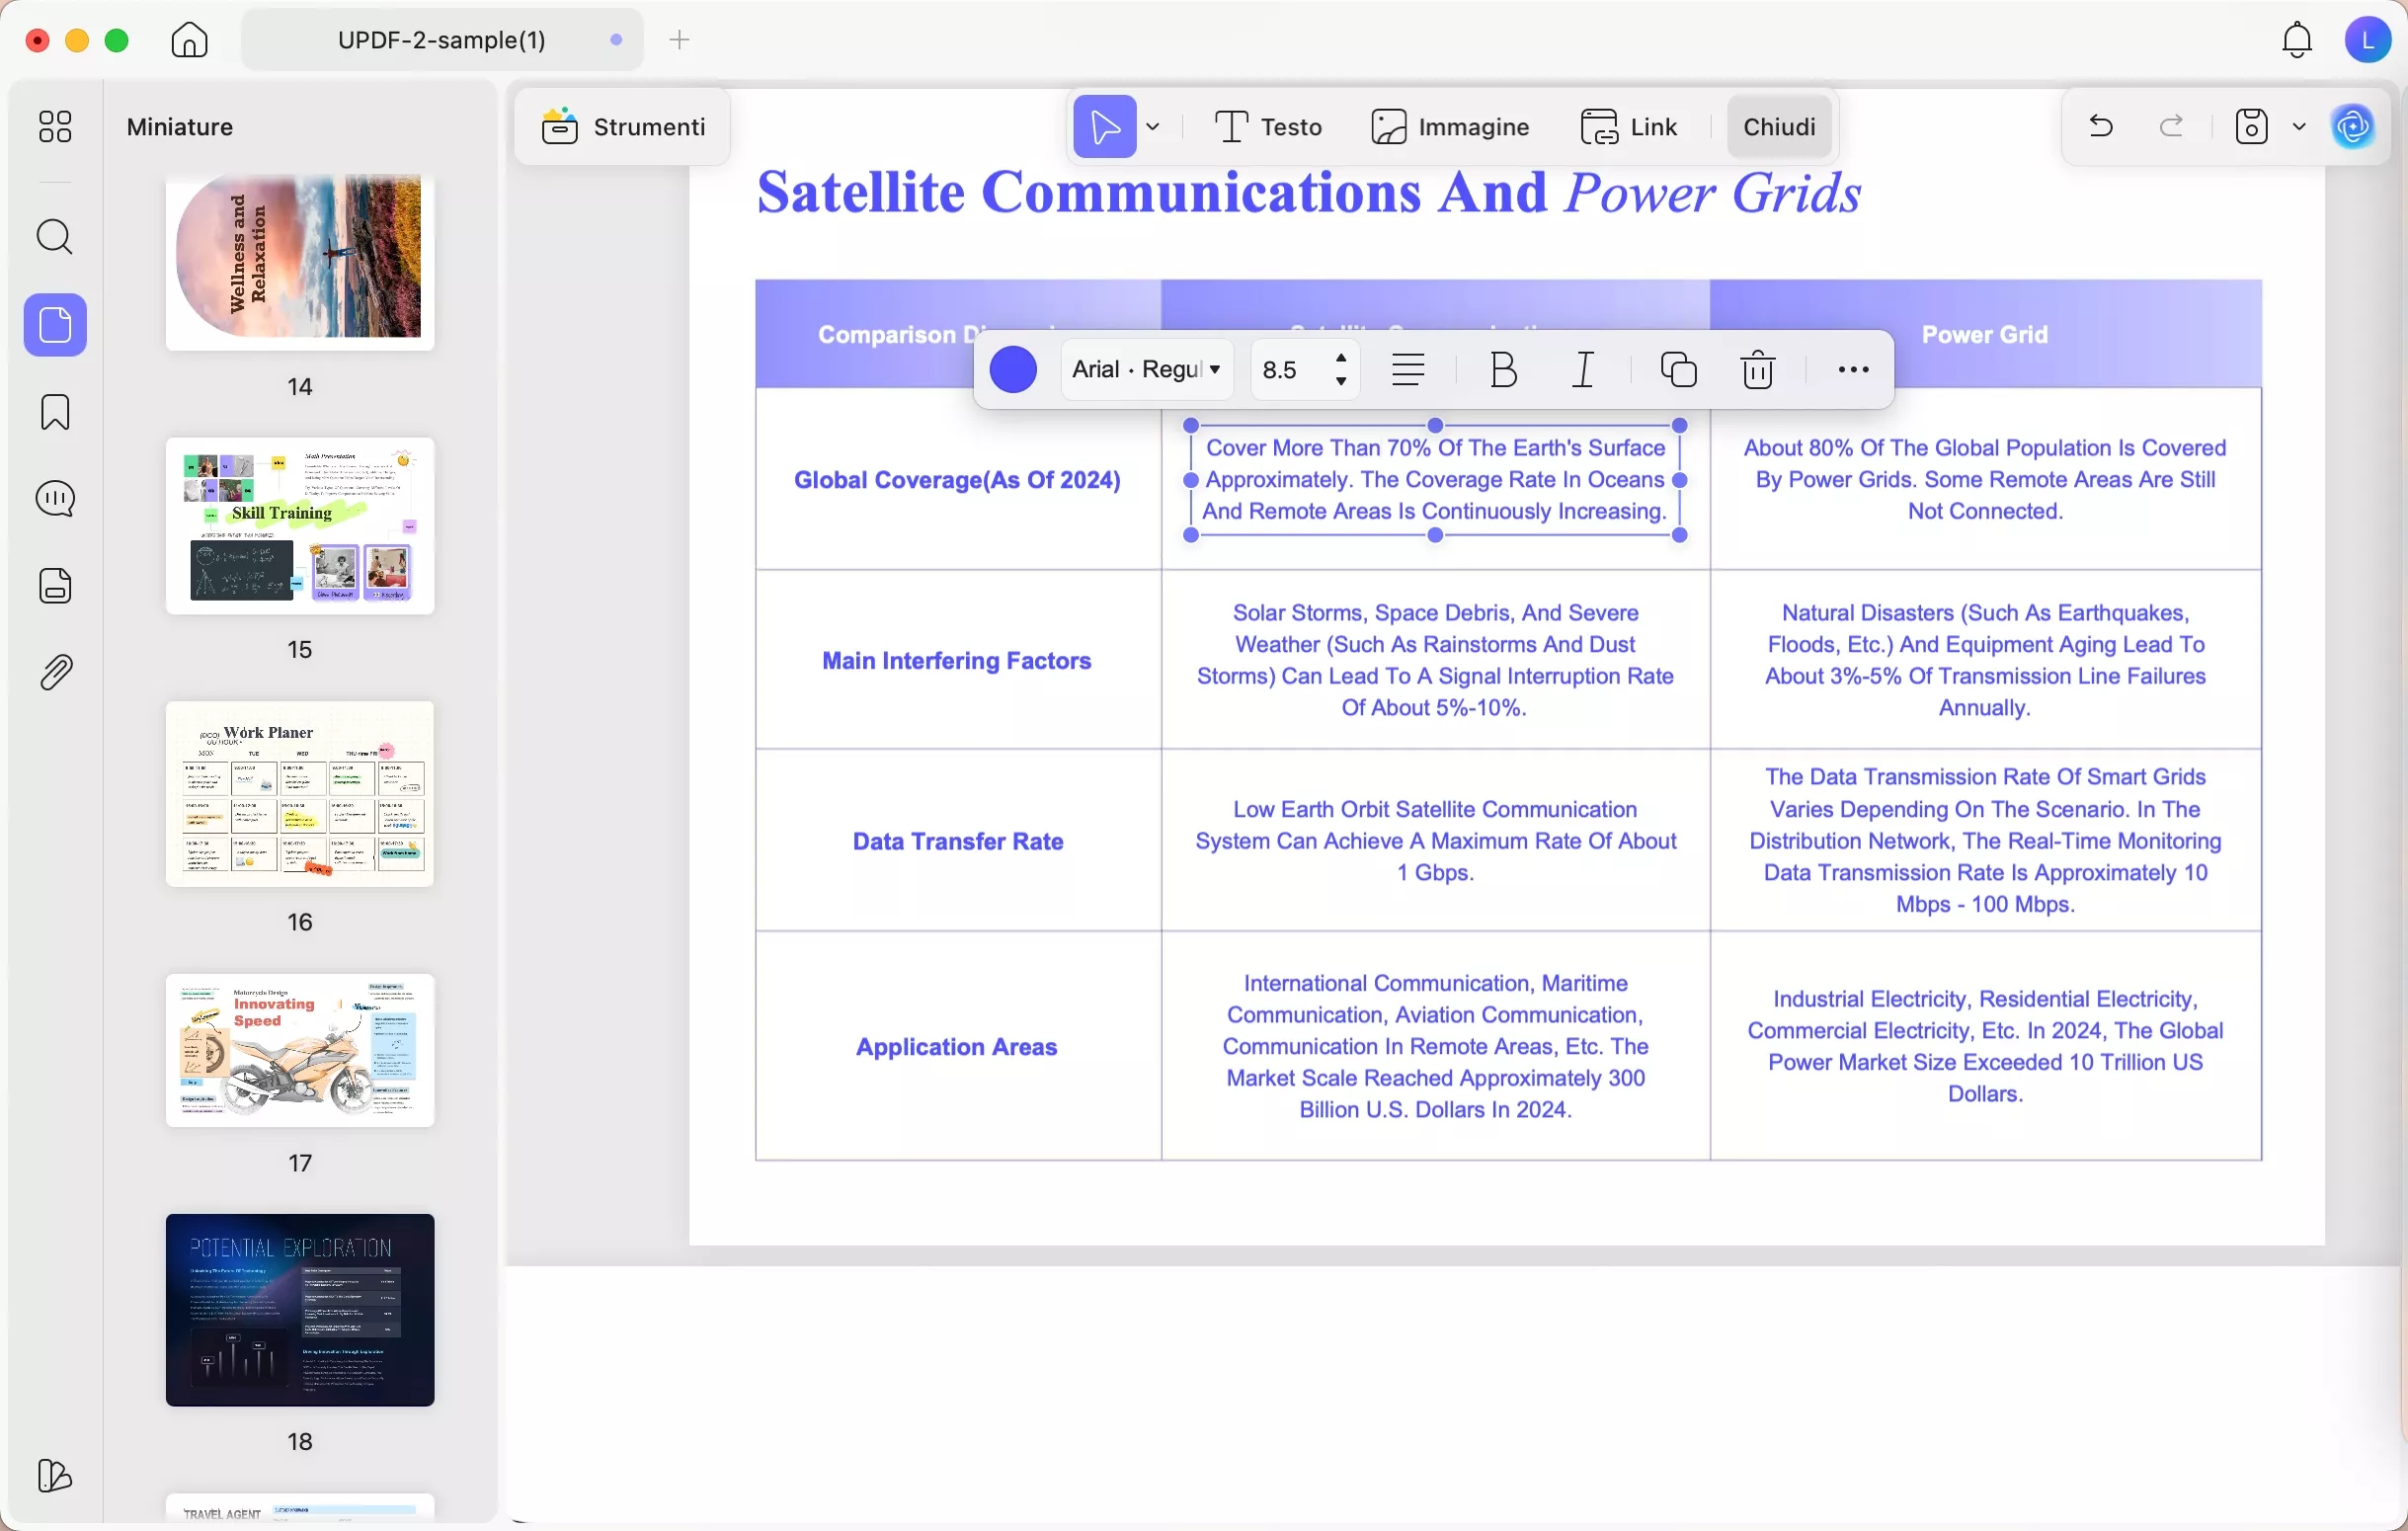Click the Chiudi button to exit editing
The height and width of the screenshot is (1531, 2408).
click(1779, 126)
